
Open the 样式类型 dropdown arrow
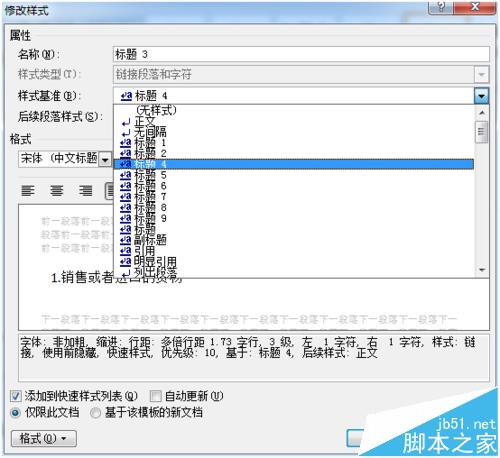tap(481, 74)
